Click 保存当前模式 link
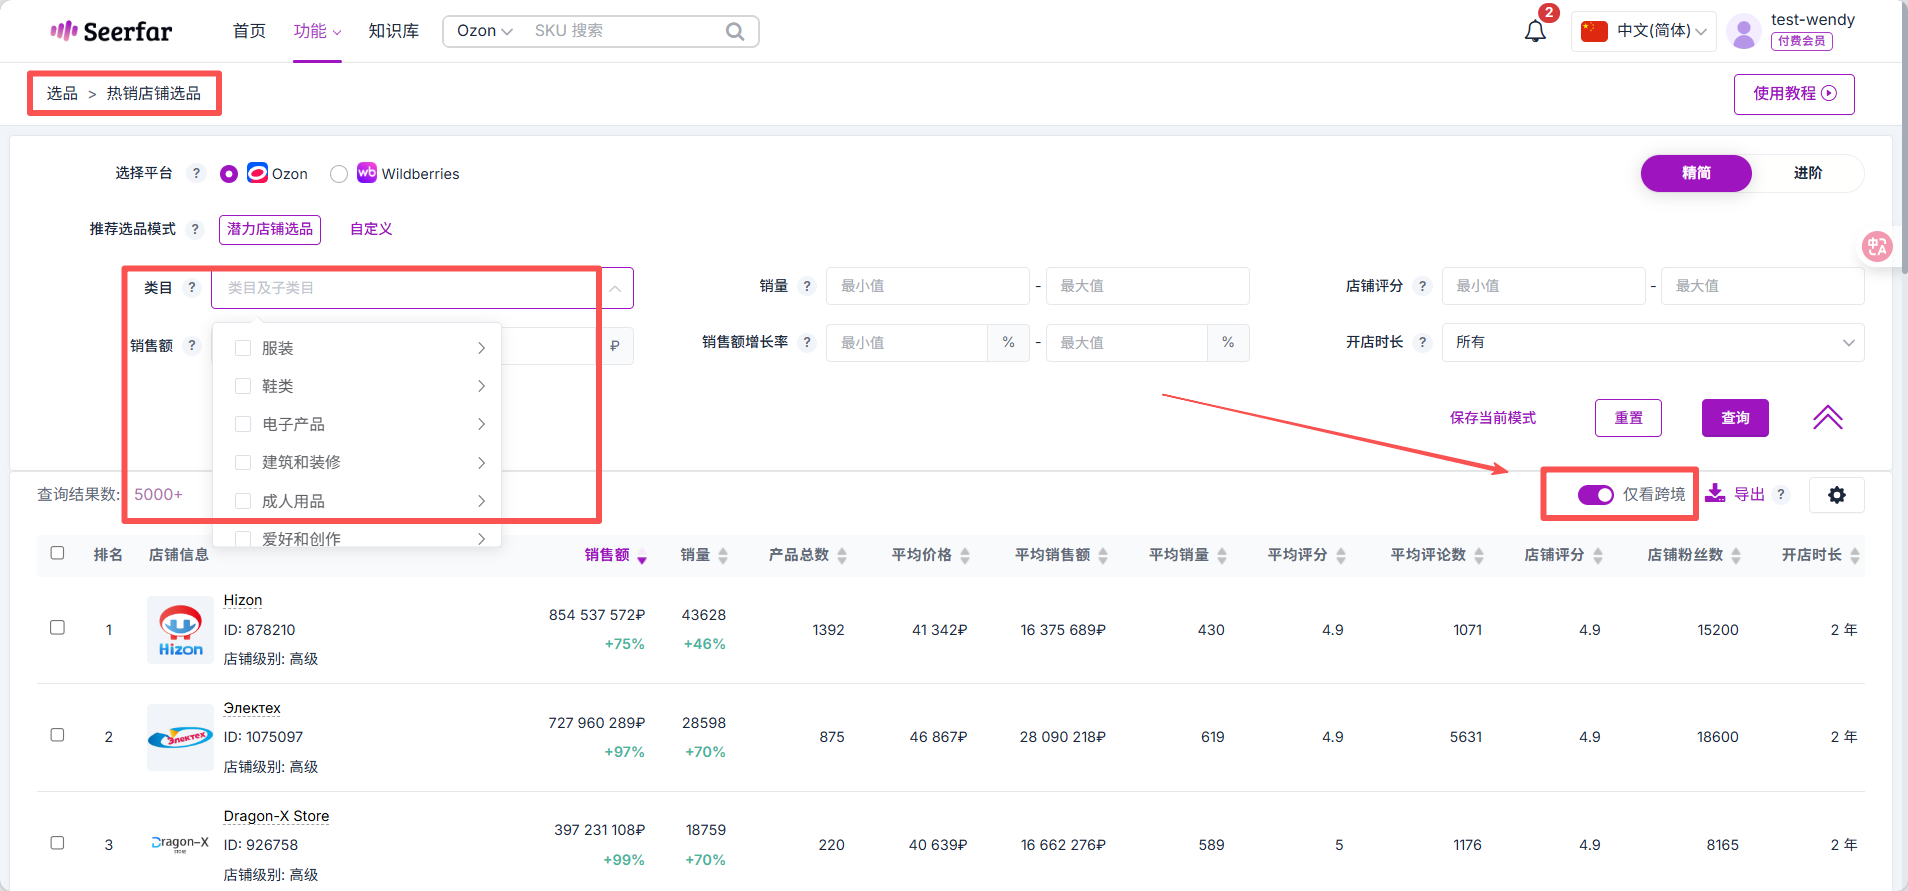1908x891 pixels. pyautogui.click(x=1492, y=418)
